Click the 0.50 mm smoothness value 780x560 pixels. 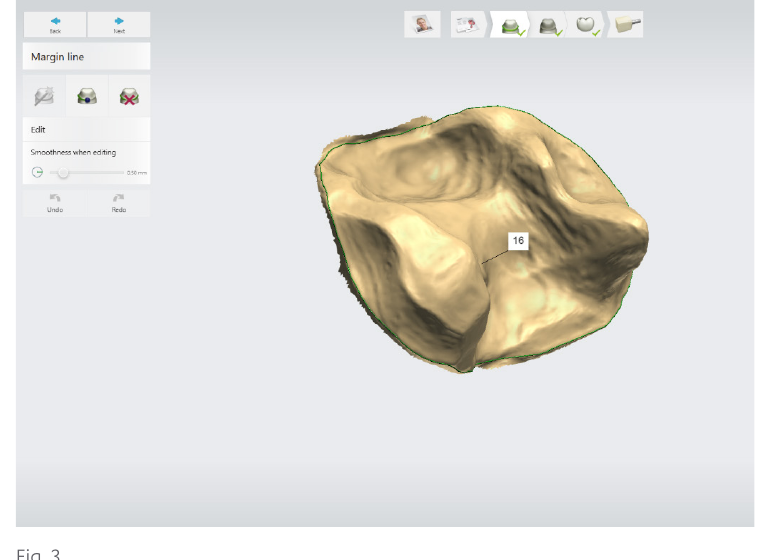(137, 173)
